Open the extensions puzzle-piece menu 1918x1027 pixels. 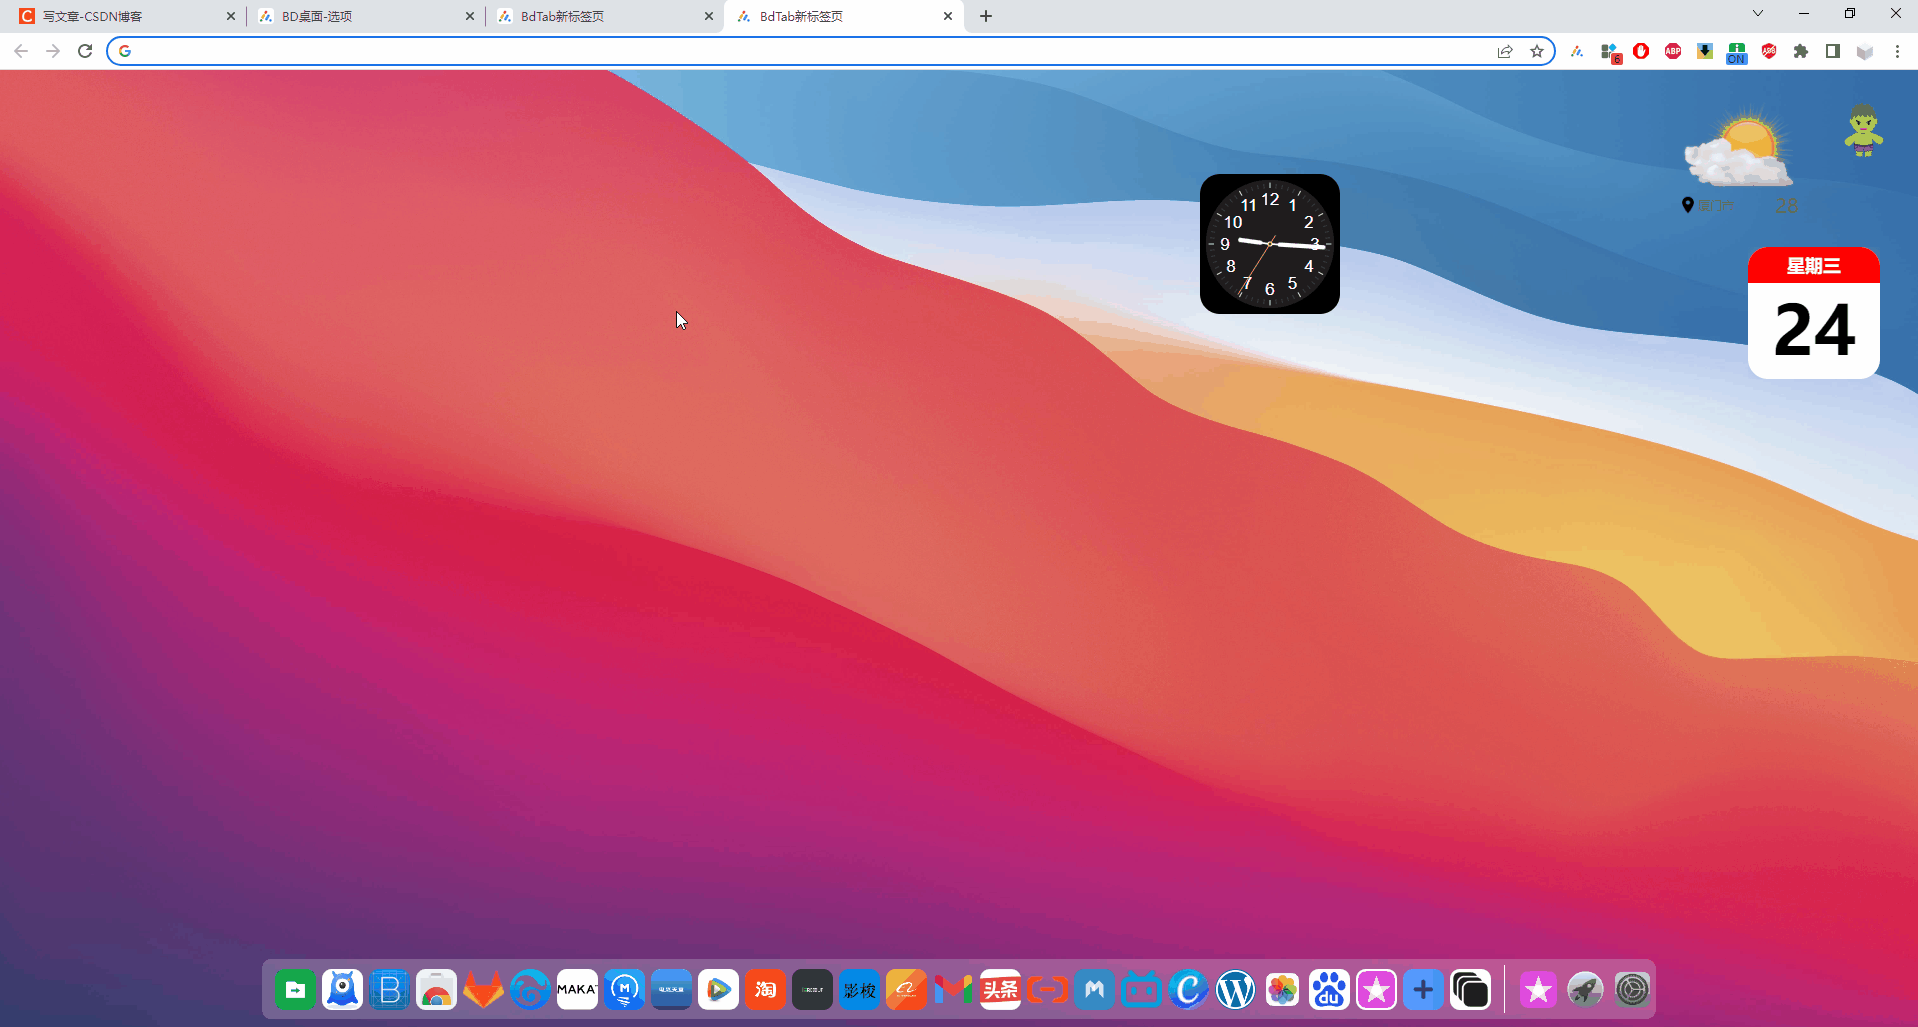[x=1801, y=51]
